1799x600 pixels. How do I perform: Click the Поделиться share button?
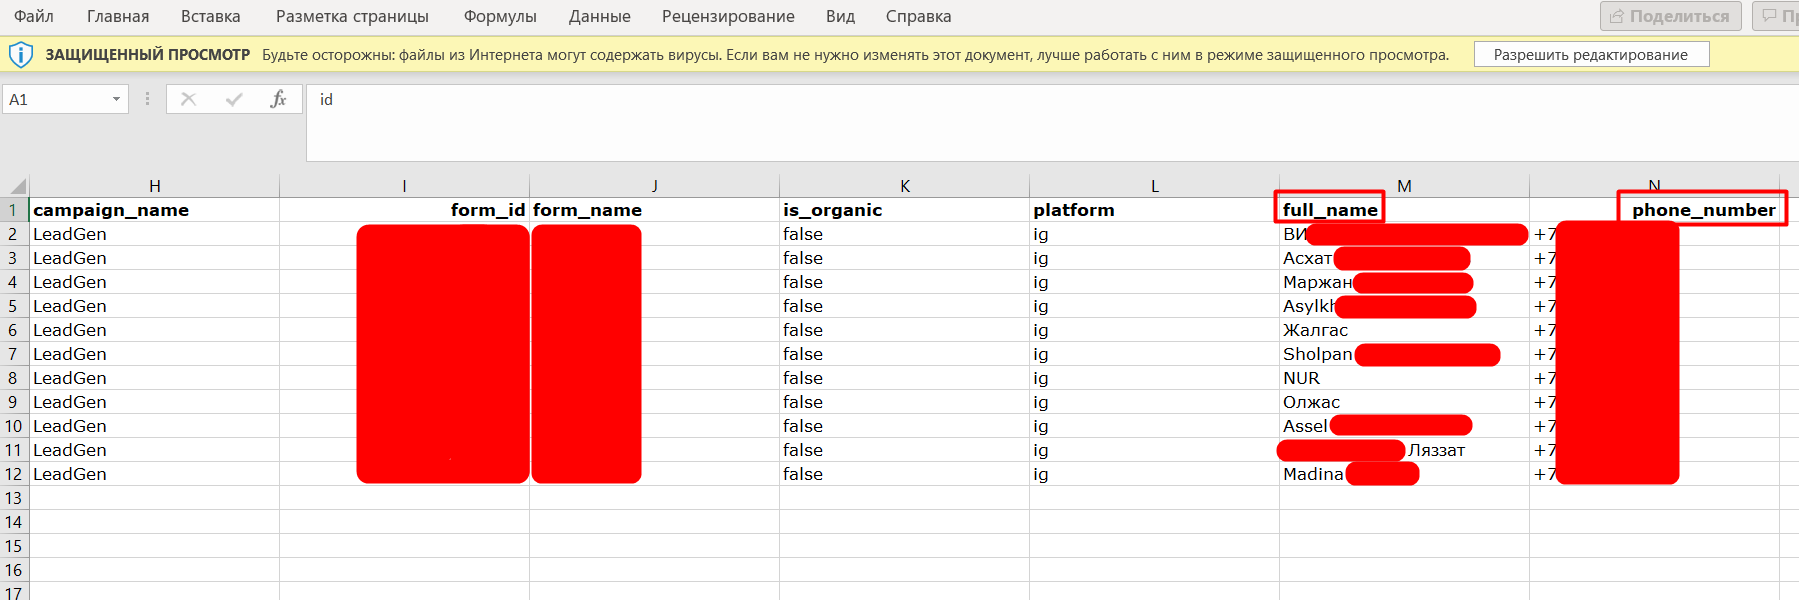coord(1669,16)
